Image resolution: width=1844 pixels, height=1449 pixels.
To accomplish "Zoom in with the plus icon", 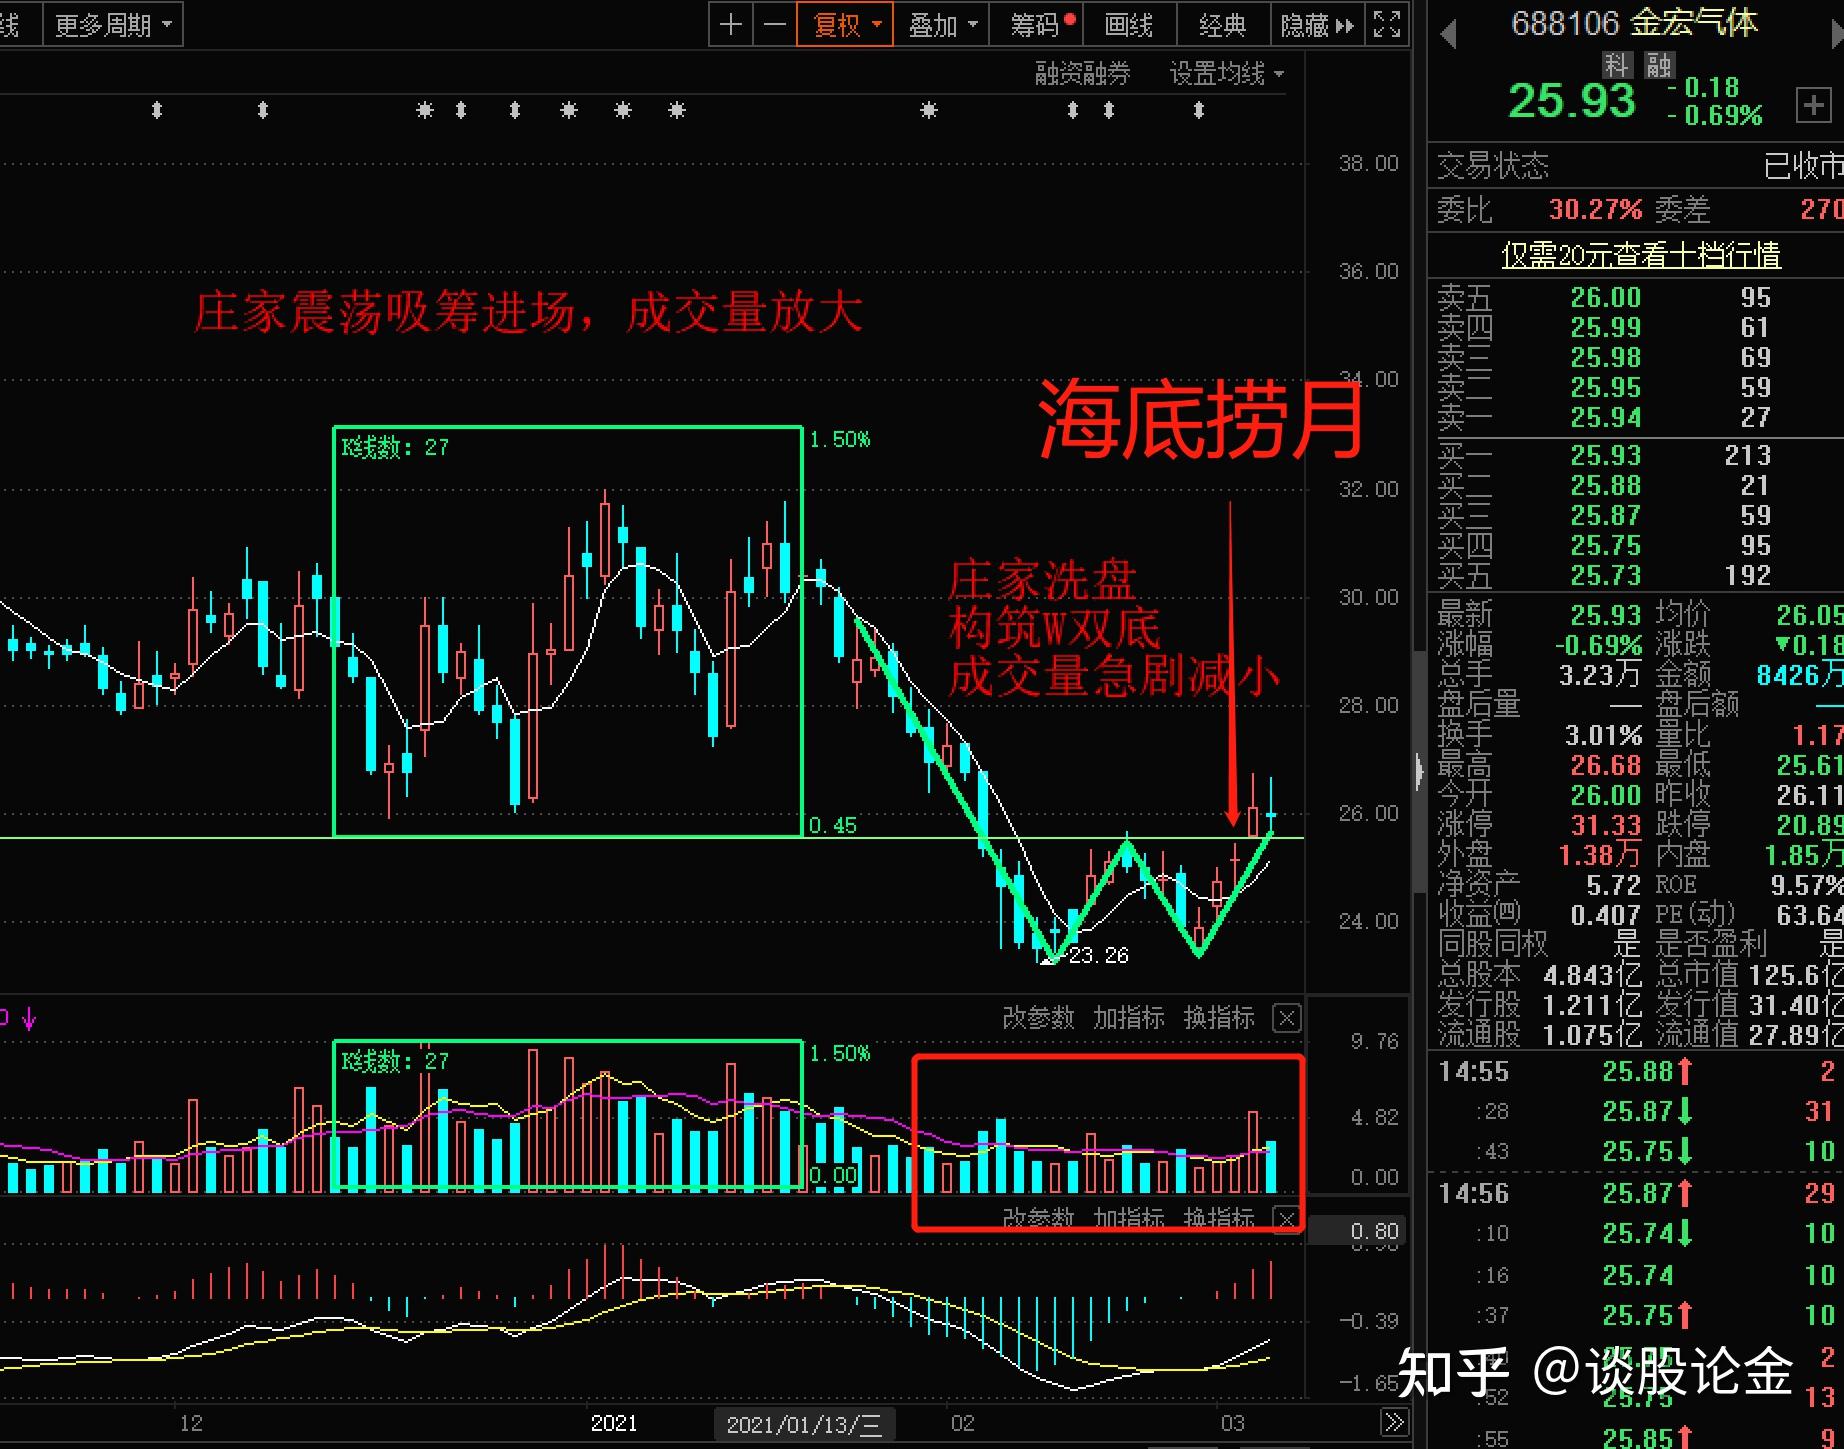I will pos(729,24).
